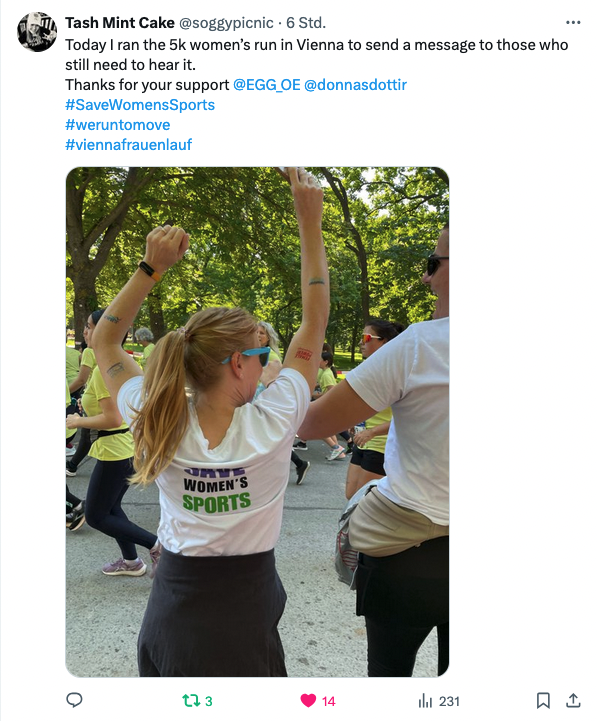Click the 231 views count
The height and width of the screenshot is (721, 597).
pyautogui.click(x=449, y=701)
